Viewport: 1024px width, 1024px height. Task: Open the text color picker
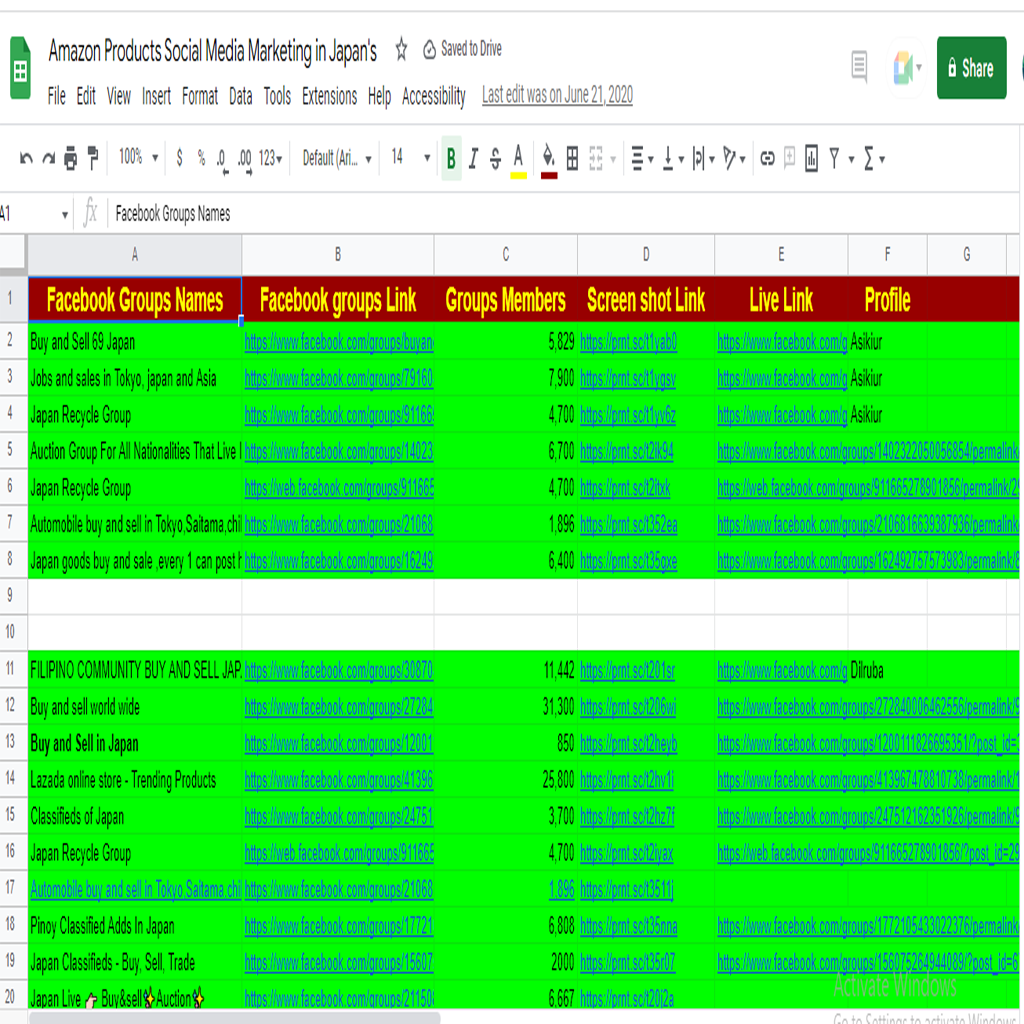point(519,160)
